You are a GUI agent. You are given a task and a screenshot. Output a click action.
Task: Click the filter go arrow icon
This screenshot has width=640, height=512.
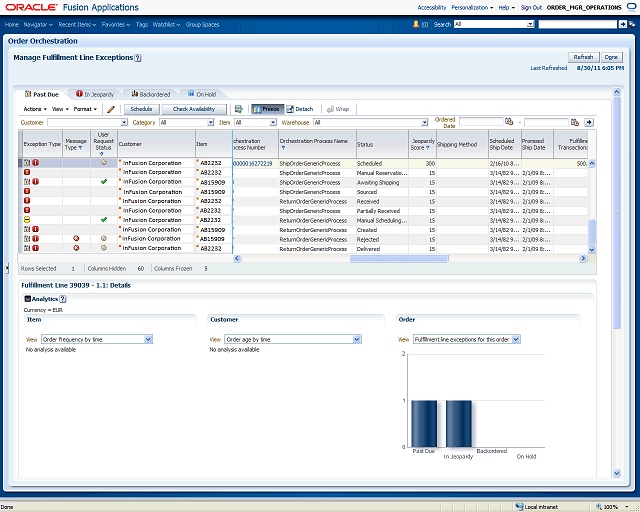pos(590,122)
